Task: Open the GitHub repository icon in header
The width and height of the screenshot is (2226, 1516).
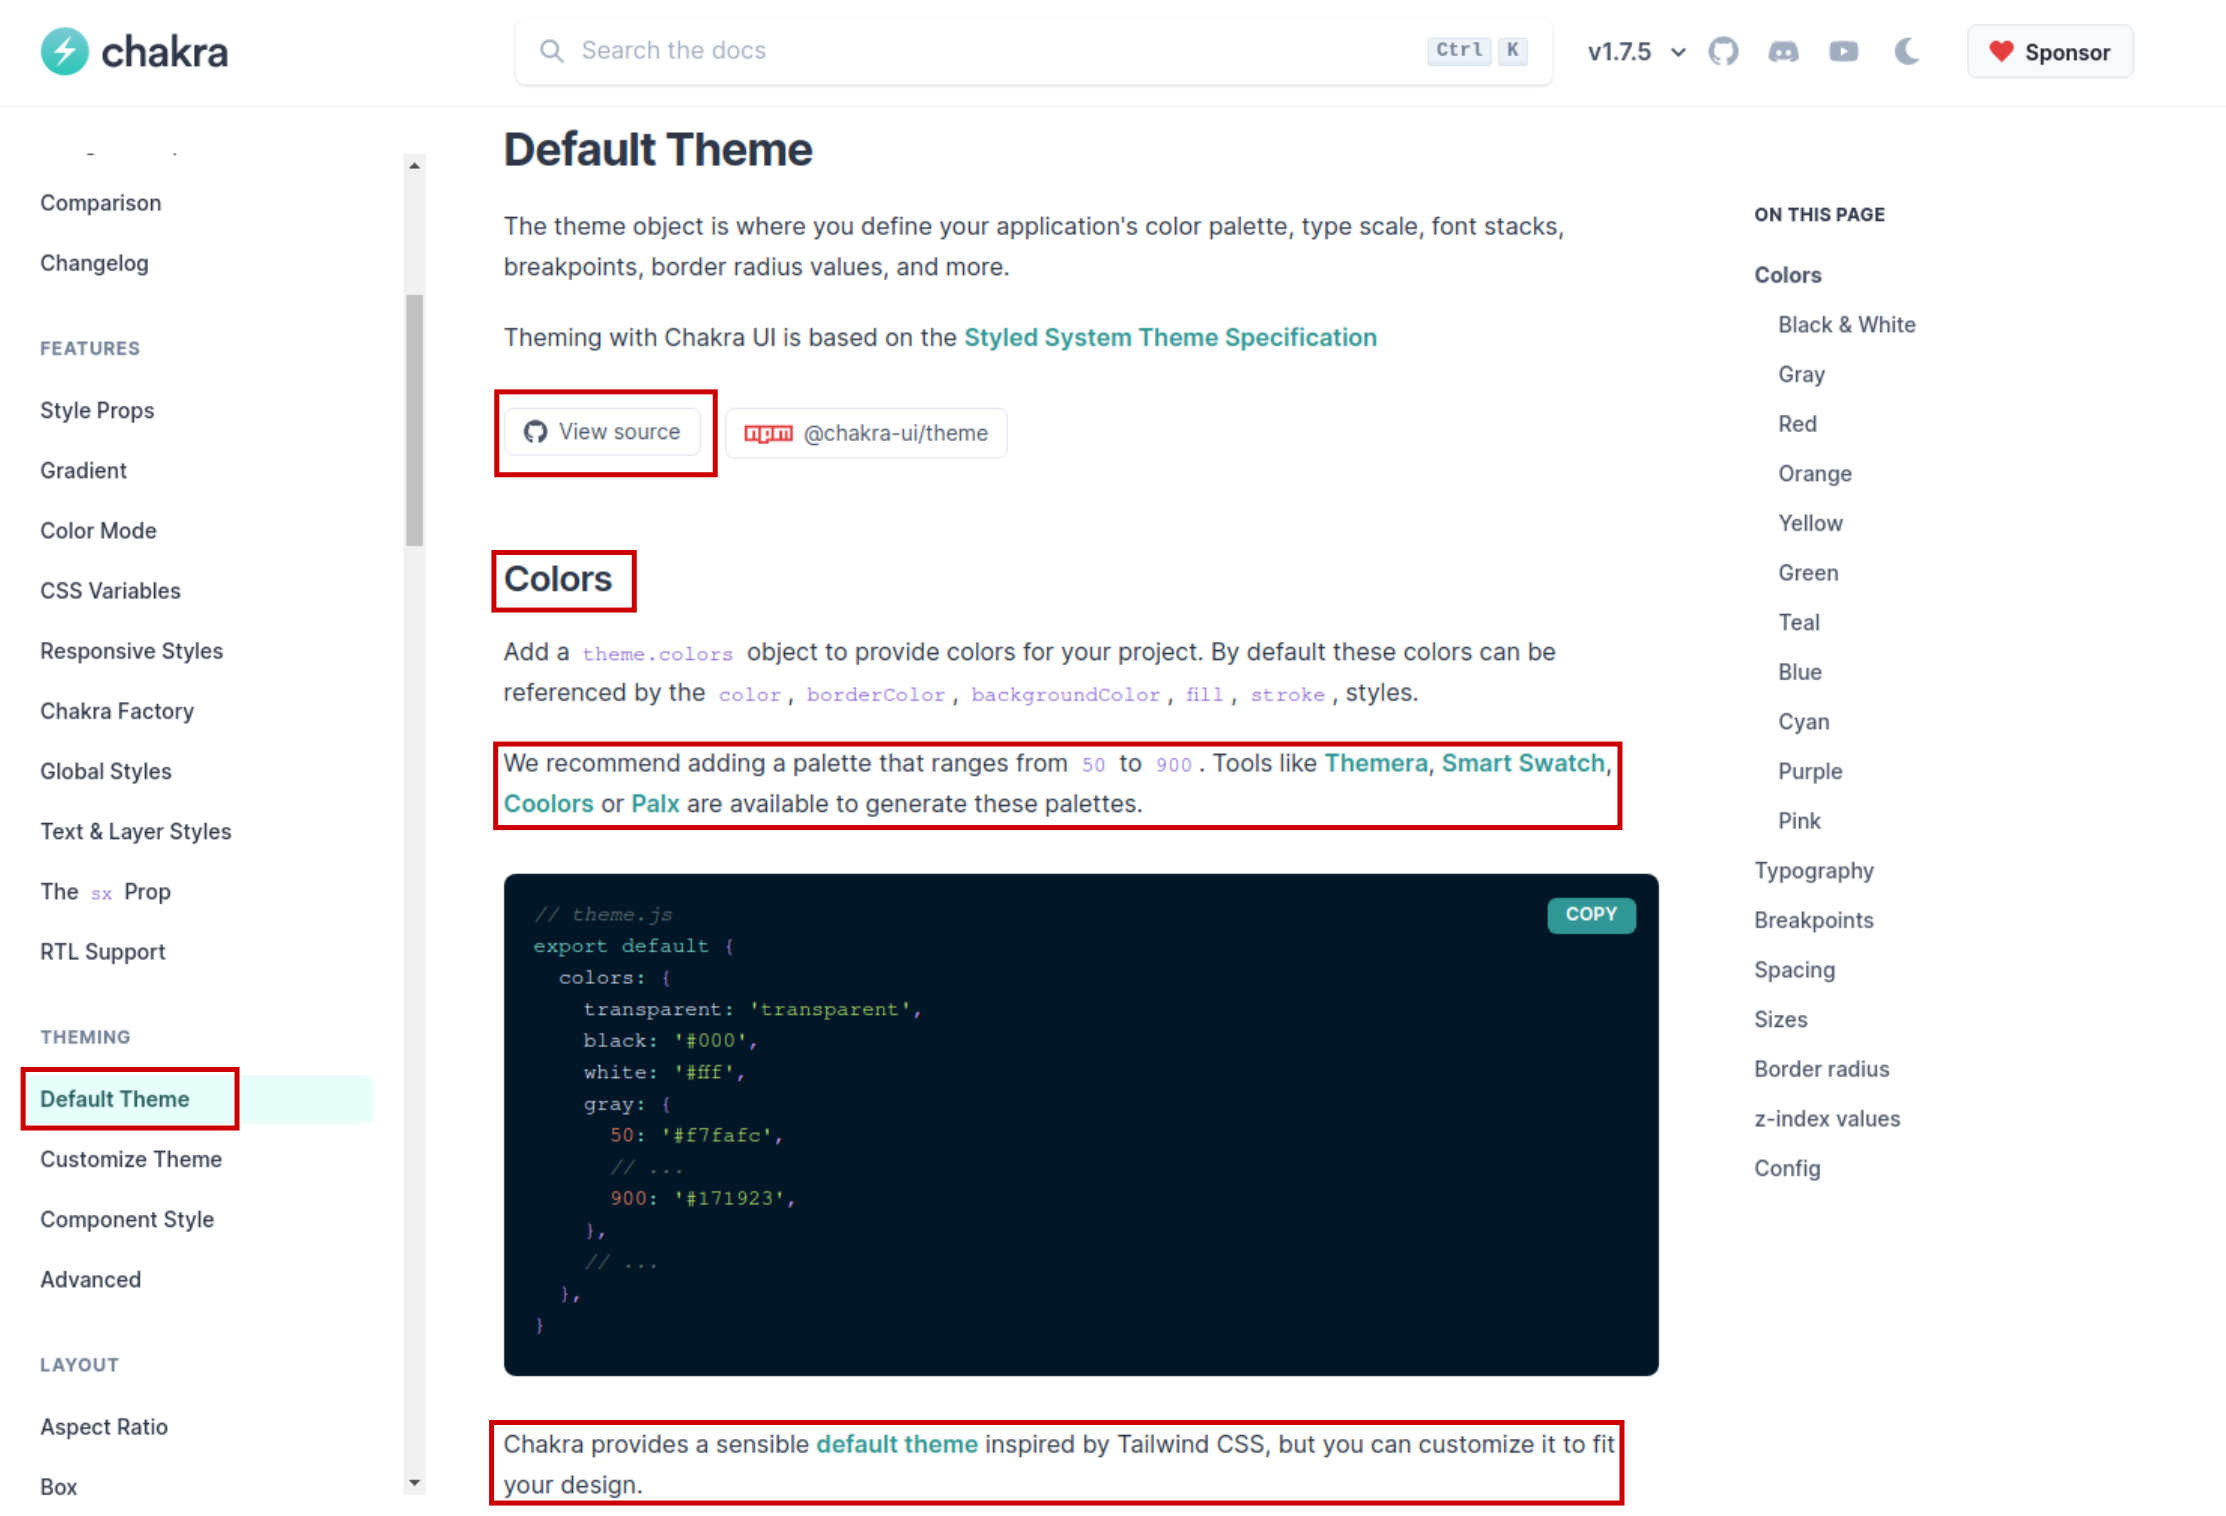Action: click(x=1723, y=51)
